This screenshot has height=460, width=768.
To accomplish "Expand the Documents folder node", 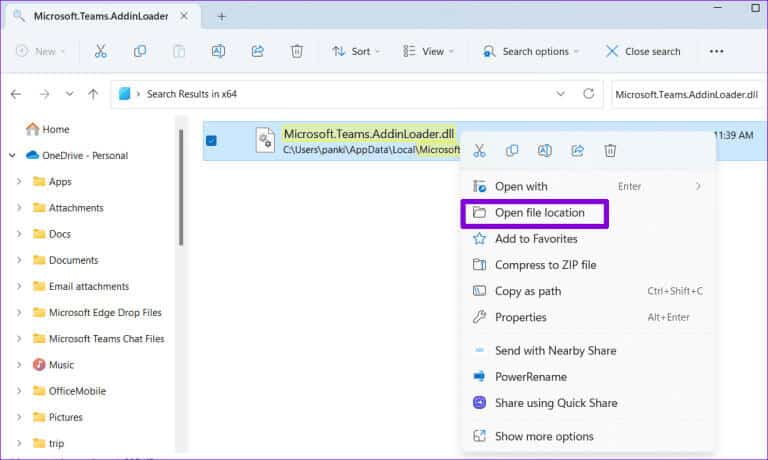I will (19, 260).
